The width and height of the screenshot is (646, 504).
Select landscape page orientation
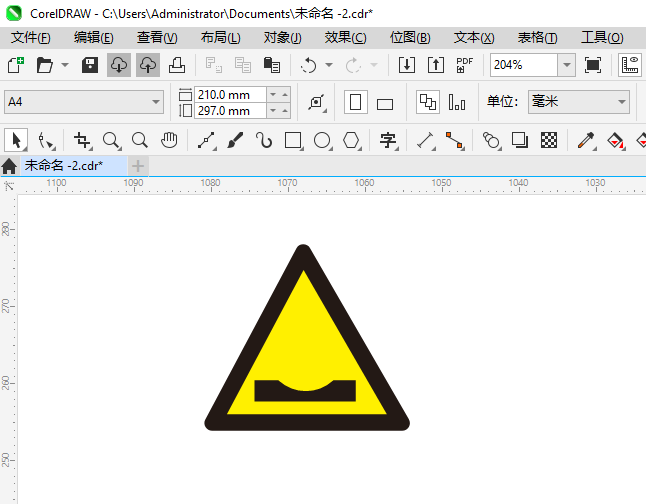[x=385, y=103]
